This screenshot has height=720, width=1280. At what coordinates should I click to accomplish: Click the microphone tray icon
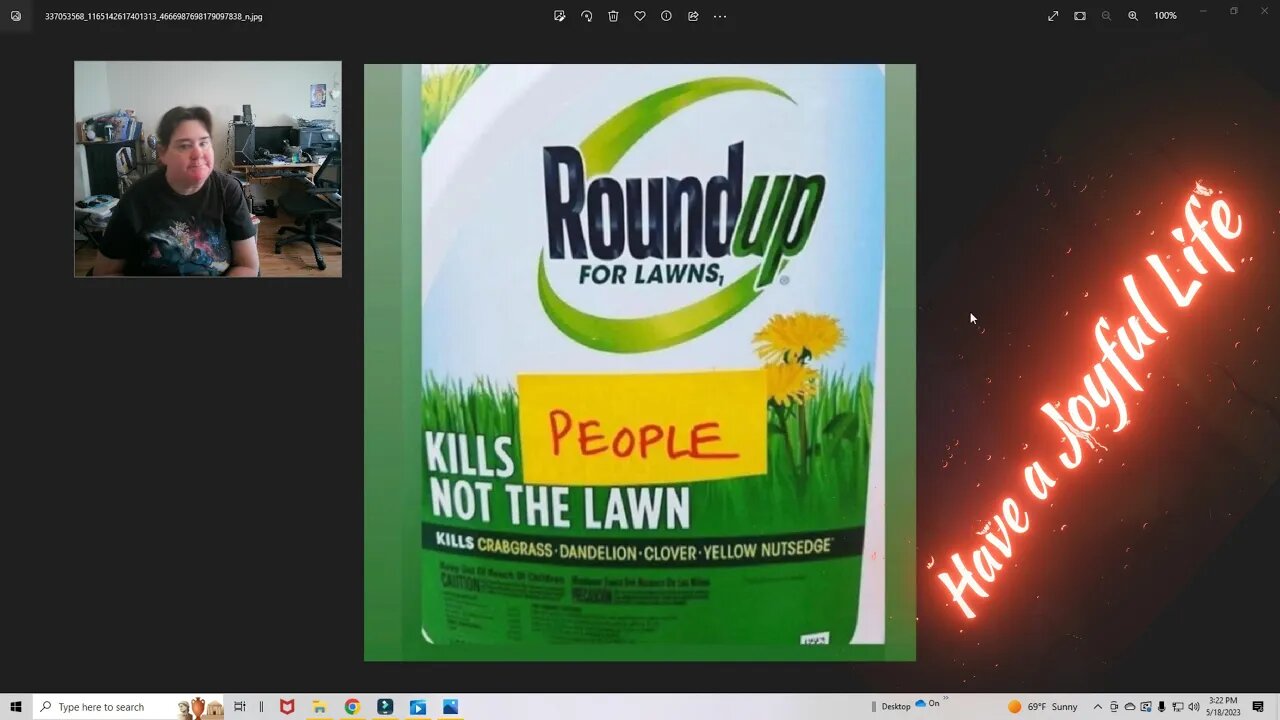1161,707
